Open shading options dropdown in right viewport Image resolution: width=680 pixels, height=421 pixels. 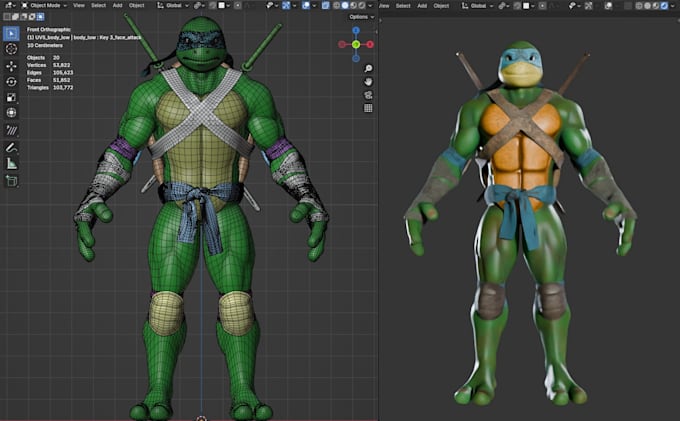click(673, 6)
